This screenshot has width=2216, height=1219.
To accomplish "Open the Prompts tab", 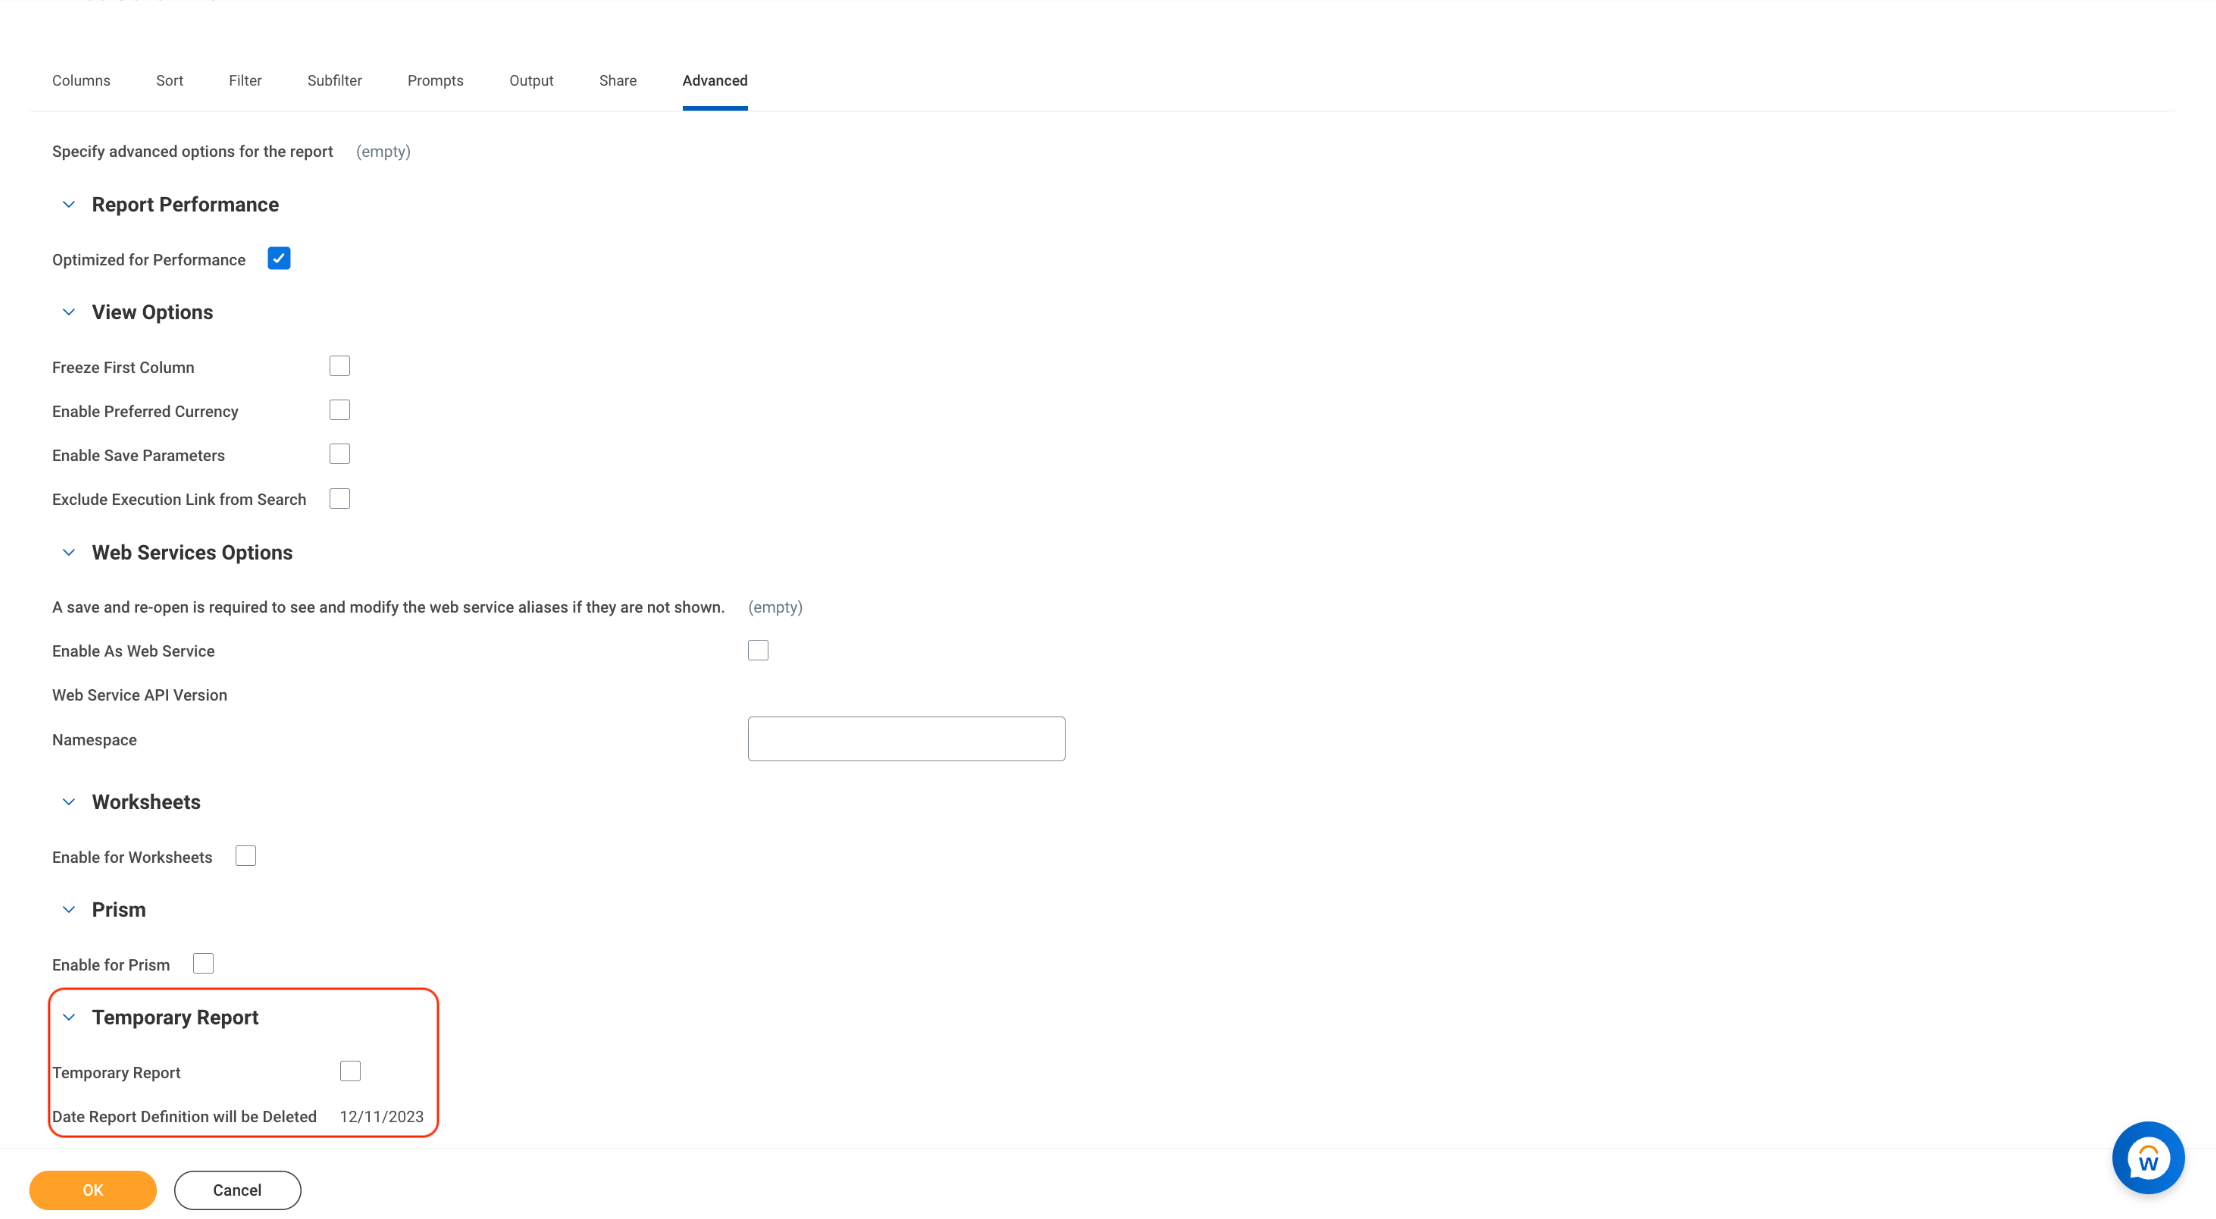I will tap(435, 81).
